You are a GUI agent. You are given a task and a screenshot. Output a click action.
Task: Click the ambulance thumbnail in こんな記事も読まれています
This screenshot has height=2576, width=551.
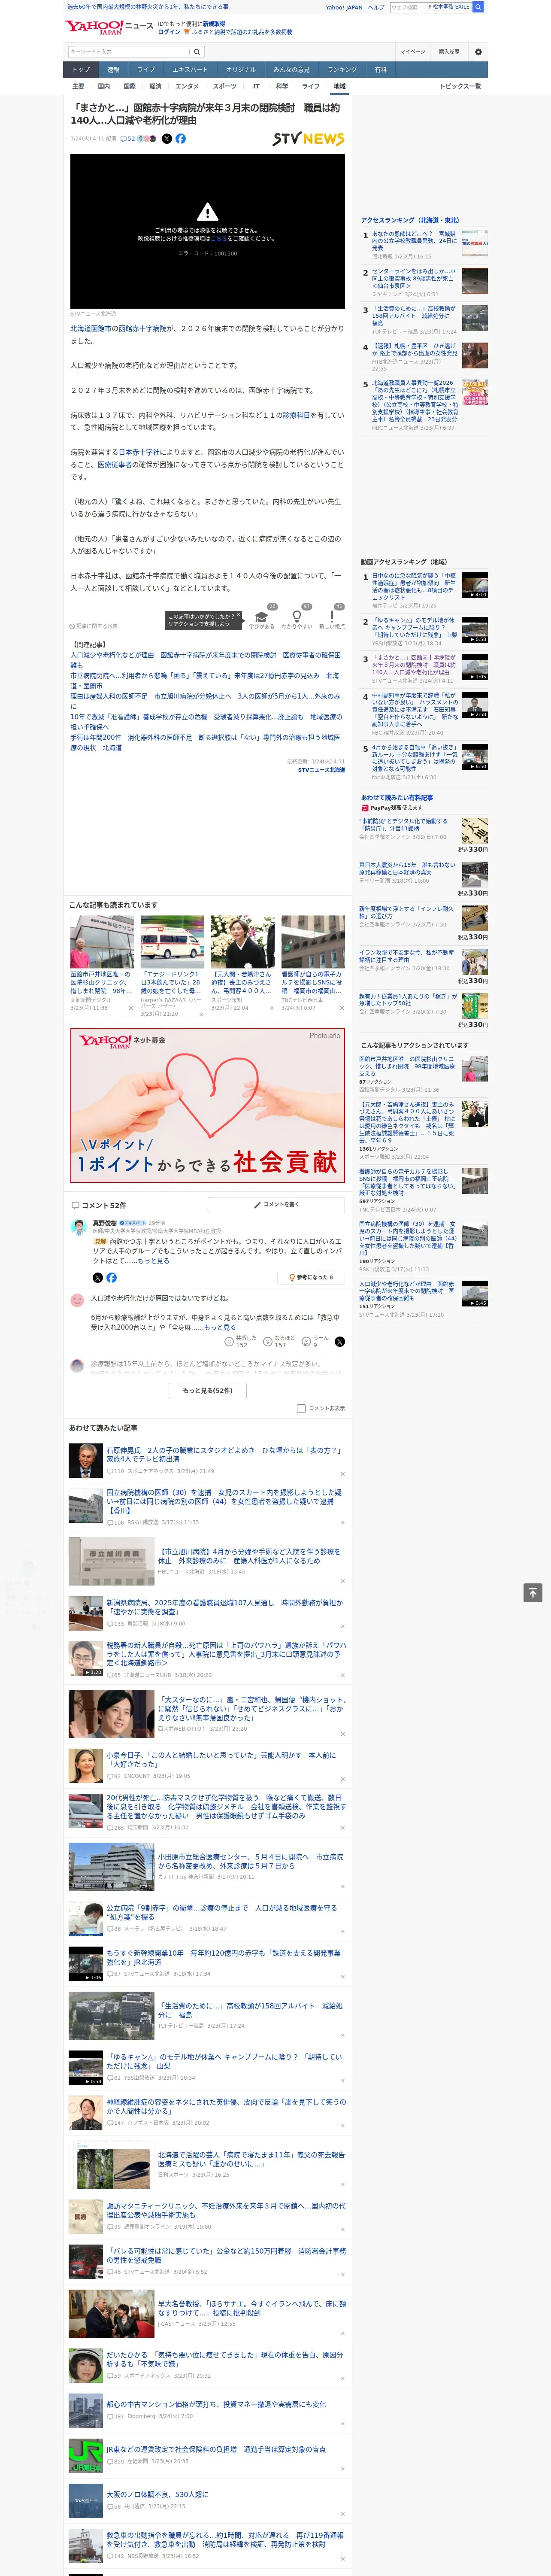(172, 941)
